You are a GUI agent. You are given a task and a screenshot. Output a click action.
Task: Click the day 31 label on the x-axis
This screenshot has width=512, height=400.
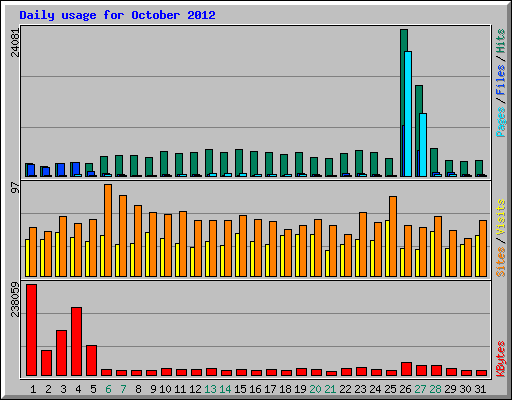coord(480,389)
